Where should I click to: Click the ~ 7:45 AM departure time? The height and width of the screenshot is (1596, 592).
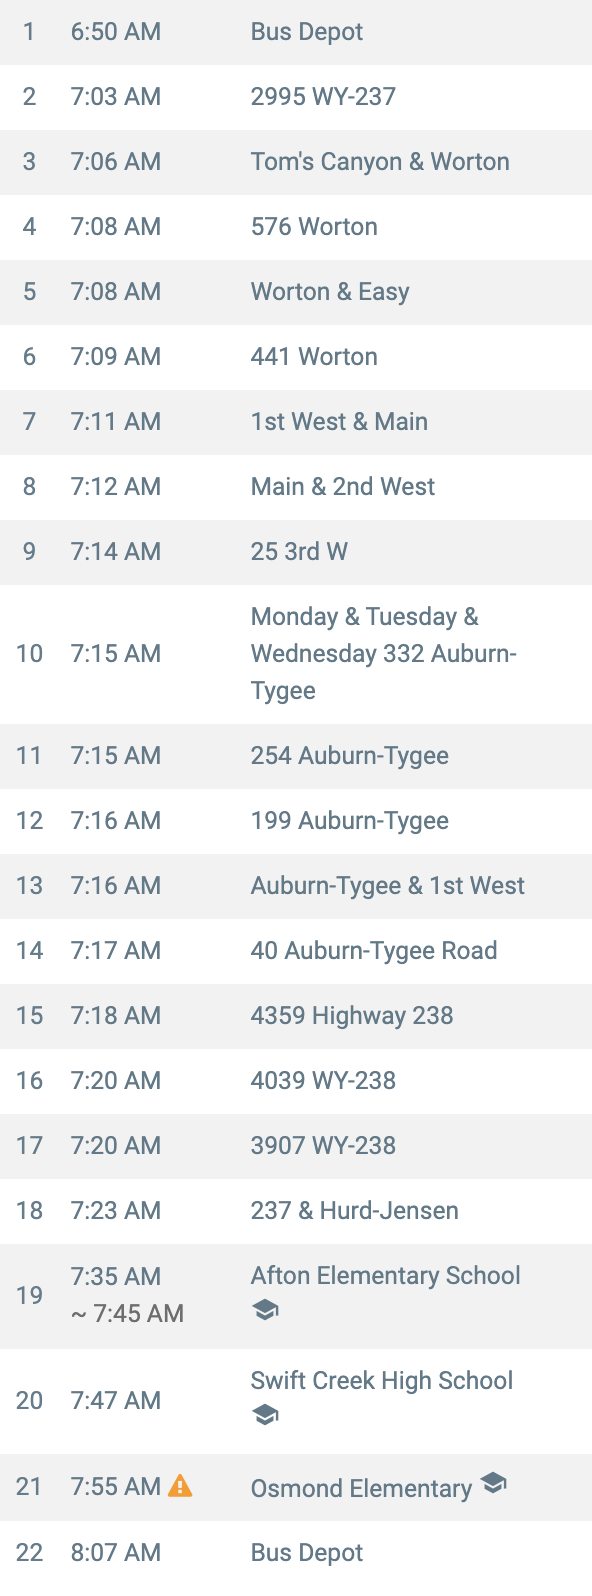(127, 1313)
